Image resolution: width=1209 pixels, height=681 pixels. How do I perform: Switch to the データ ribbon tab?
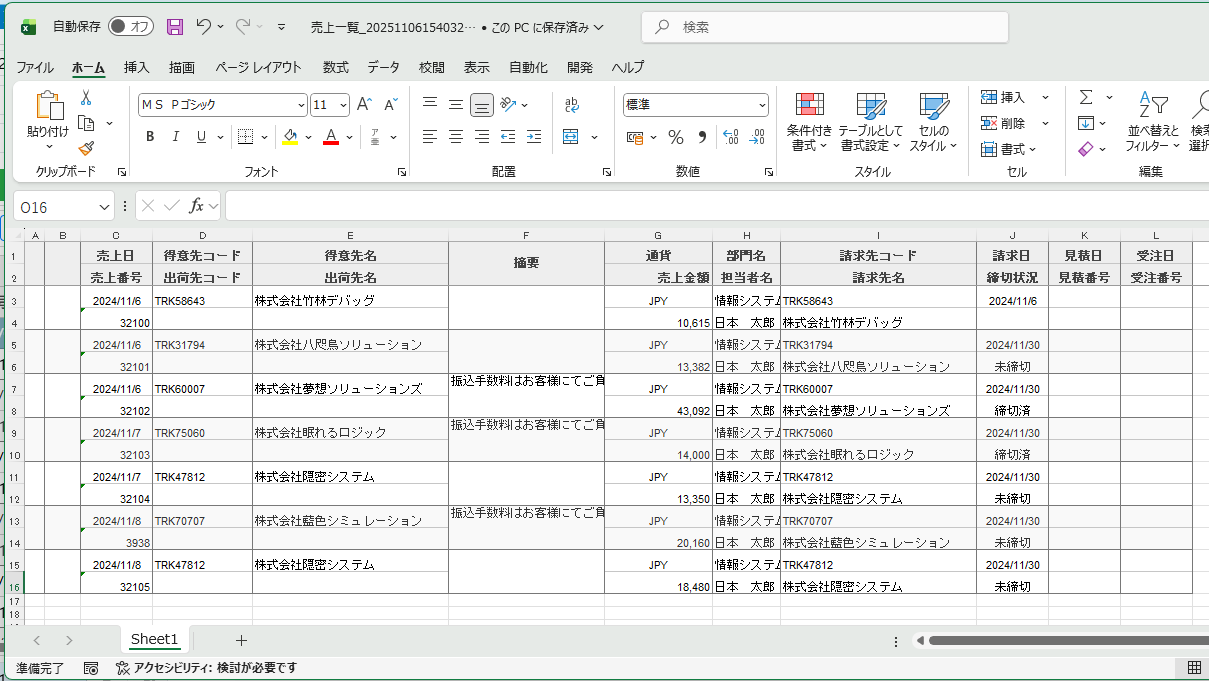(x=383, y=68)
